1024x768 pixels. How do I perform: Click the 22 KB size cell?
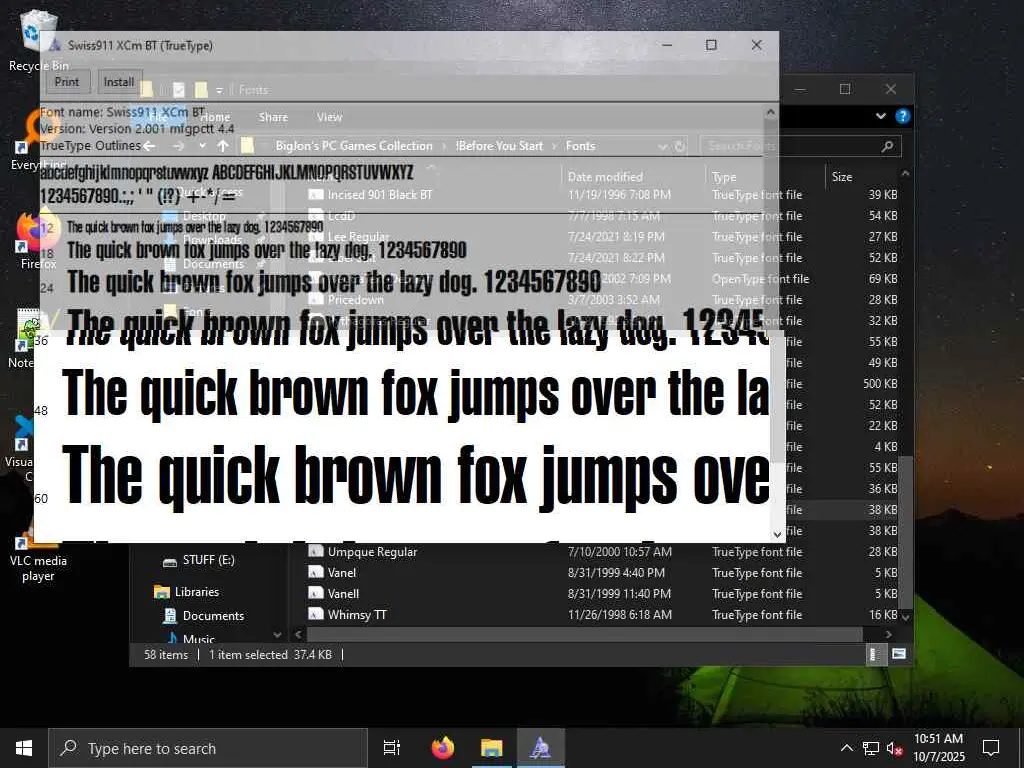[883, 426]
